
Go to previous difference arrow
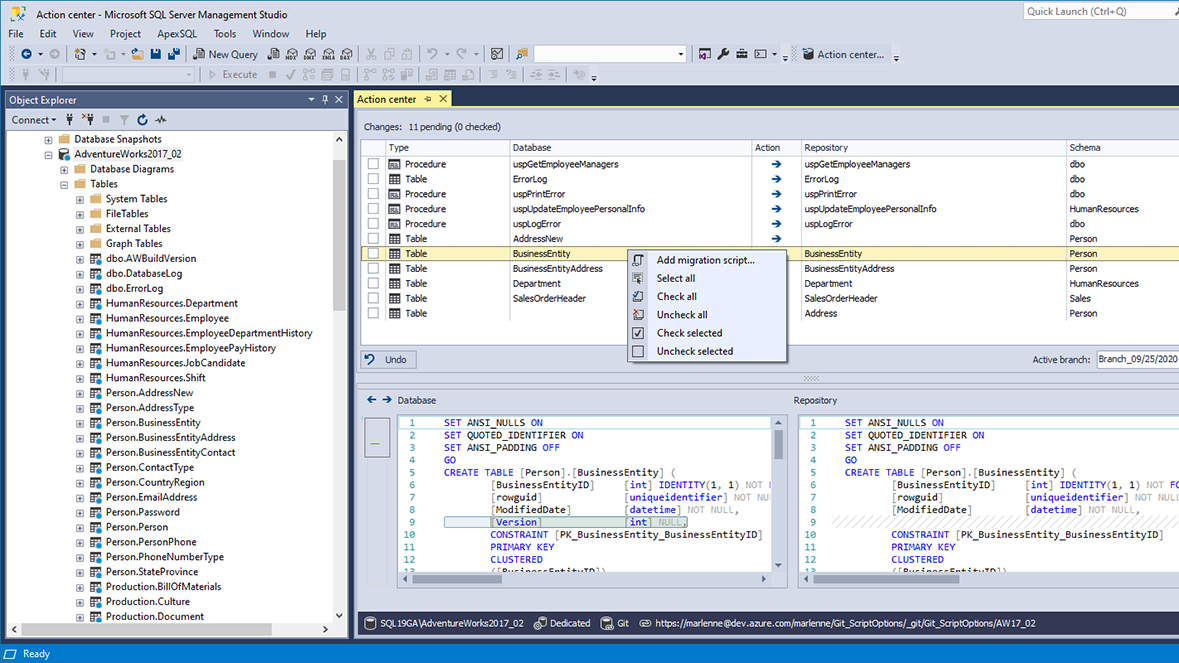point(371,400)
